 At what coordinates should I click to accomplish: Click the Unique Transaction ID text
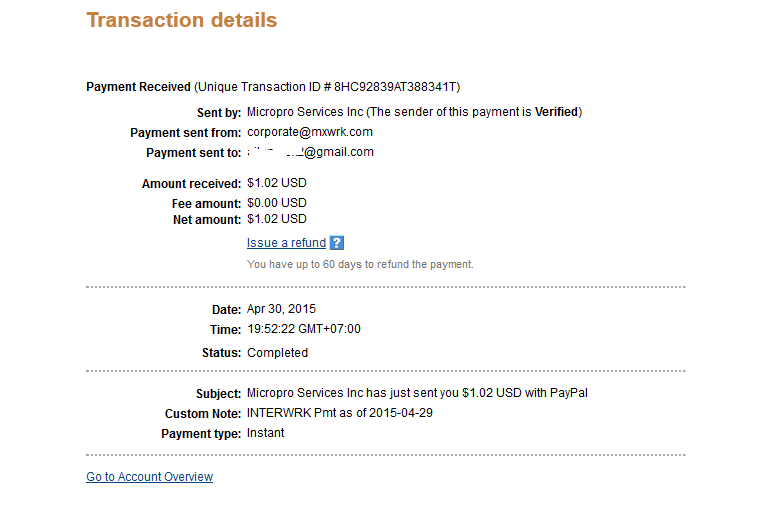point(328,87)
